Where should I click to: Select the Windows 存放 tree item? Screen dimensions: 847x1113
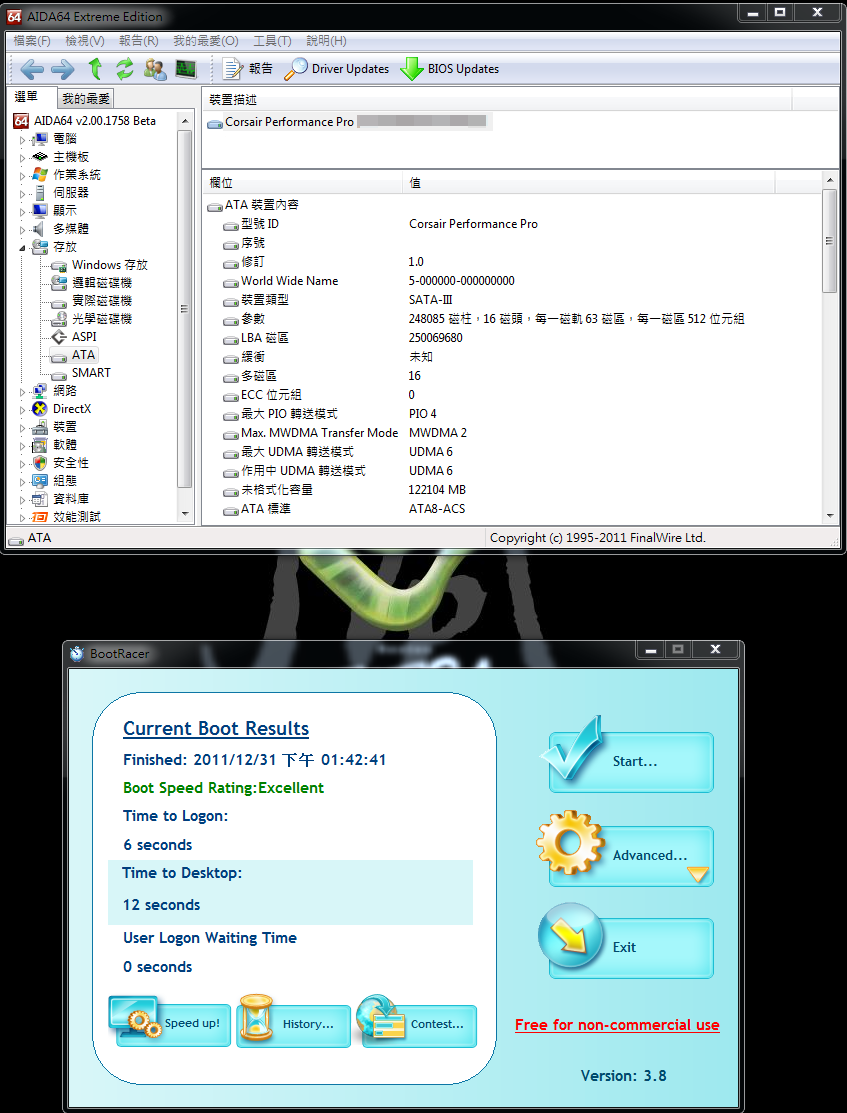109,265
